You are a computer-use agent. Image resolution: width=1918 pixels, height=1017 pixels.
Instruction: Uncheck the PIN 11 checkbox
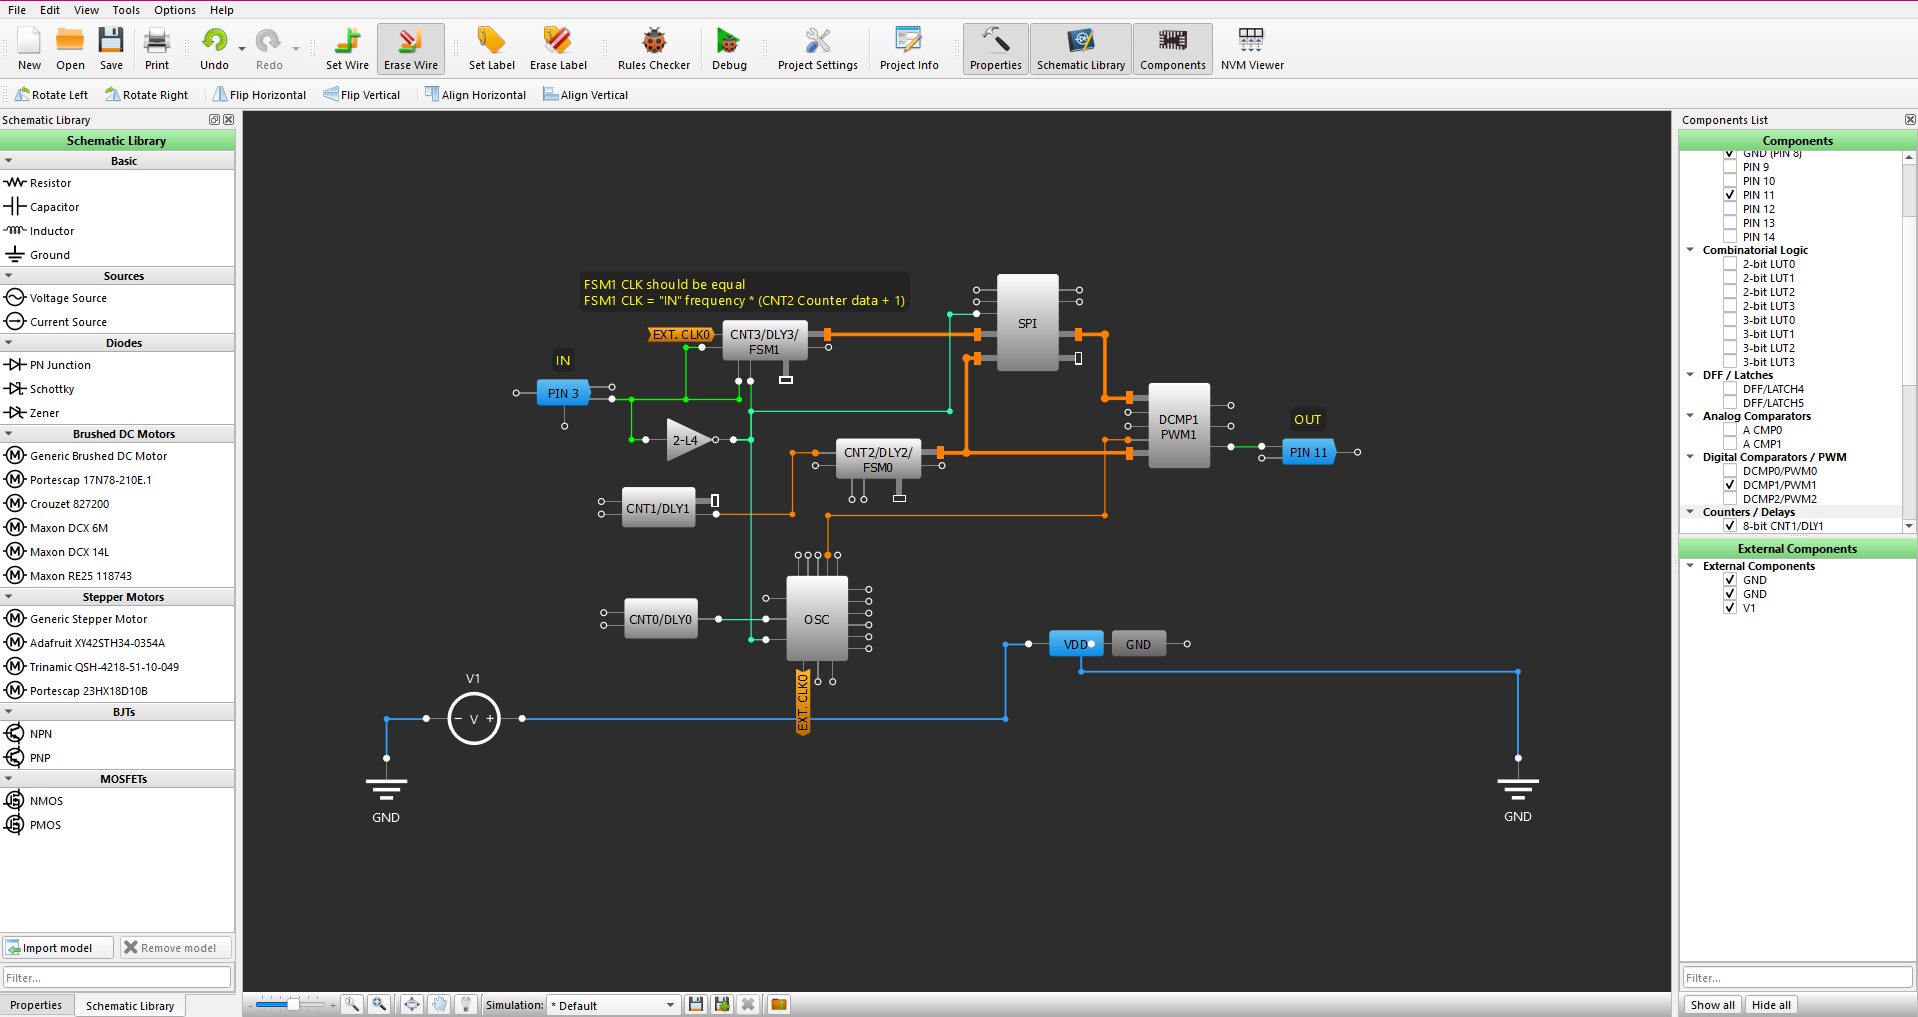(x=1730, y=195)
